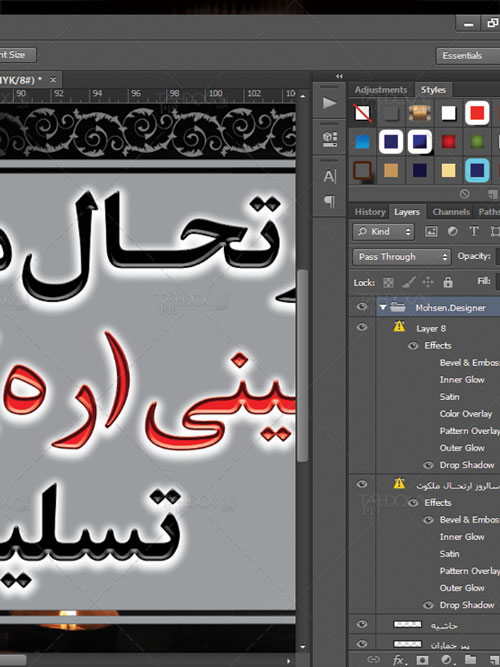
Task: Filter layers by type layer icon
Action: [474, 231]
